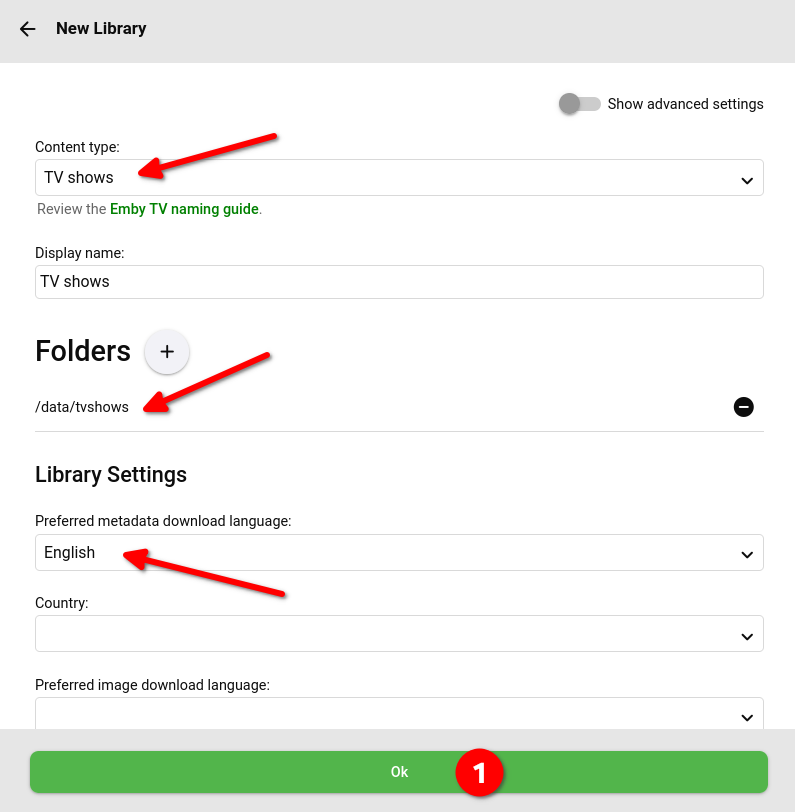
Task: Select the /data/tvshows folder path entry
Action: pyautogui.click(x=82, y=407)
